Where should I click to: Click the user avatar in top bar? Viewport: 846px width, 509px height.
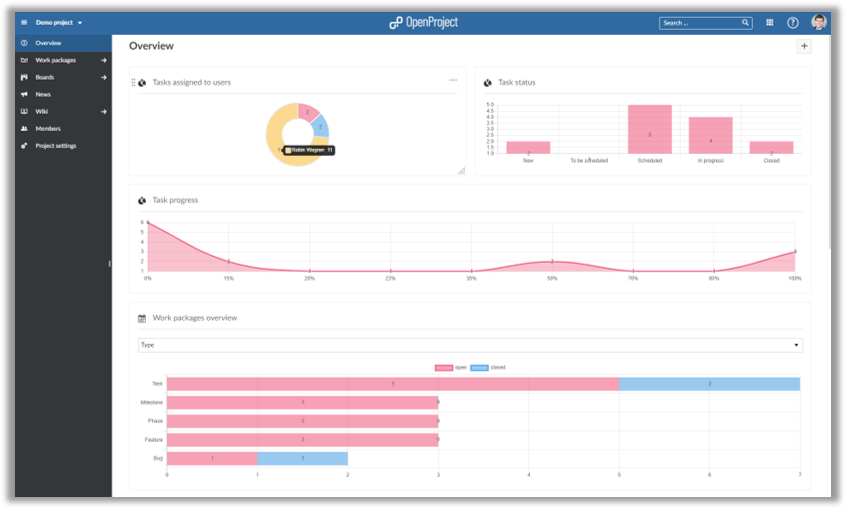pos(819,22)
